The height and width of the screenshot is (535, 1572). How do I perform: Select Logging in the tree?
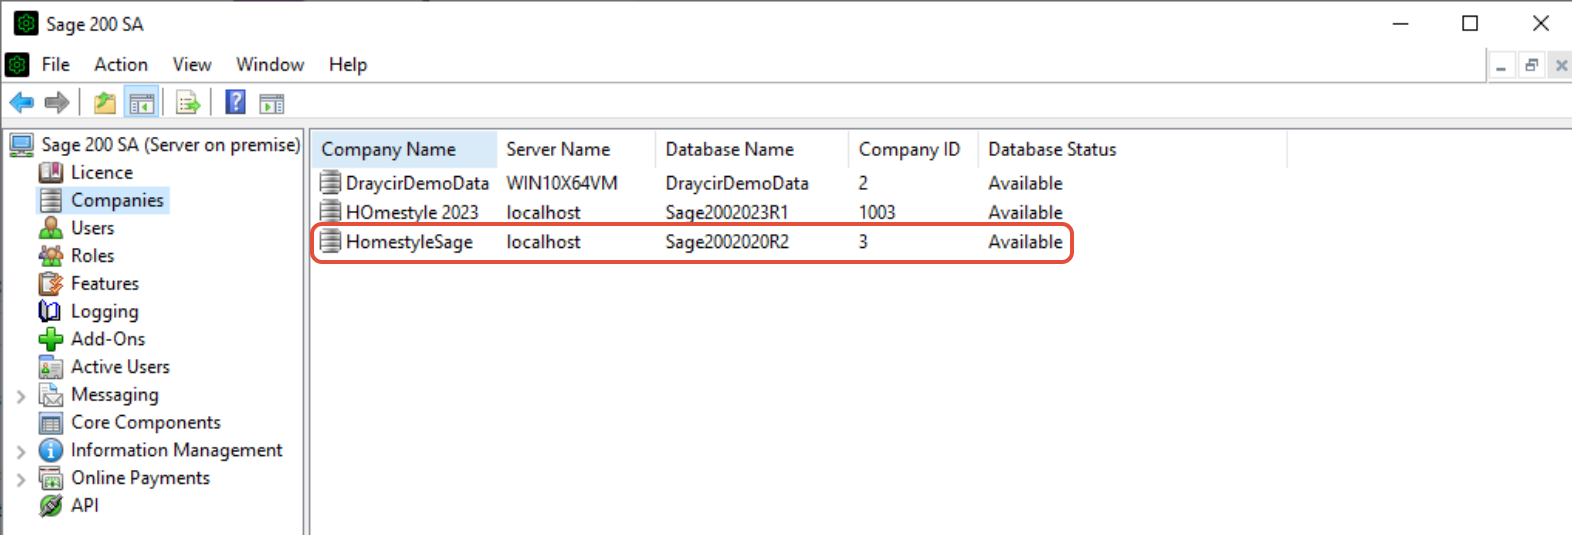tap(105, 312)
